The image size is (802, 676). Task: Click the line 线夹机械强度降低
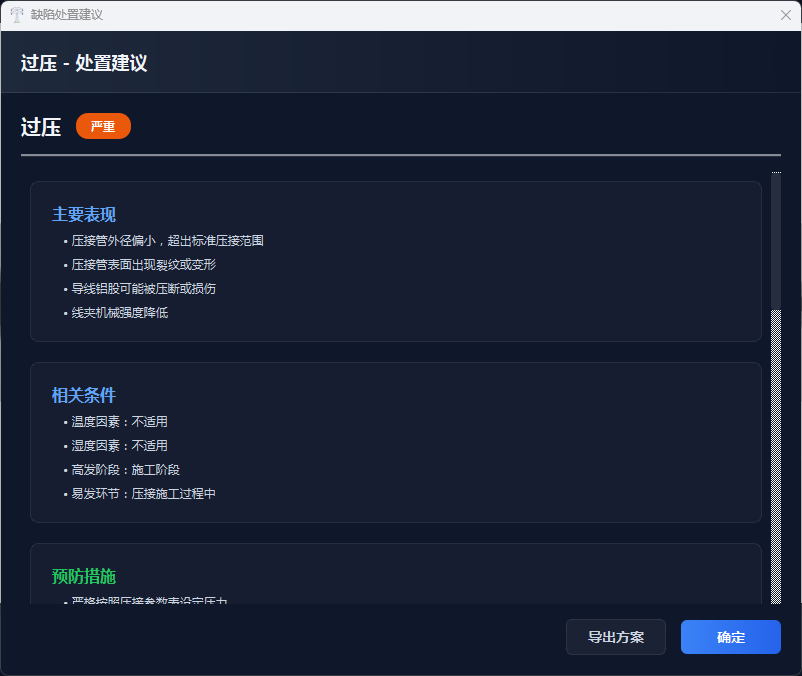tap(120, 313)
